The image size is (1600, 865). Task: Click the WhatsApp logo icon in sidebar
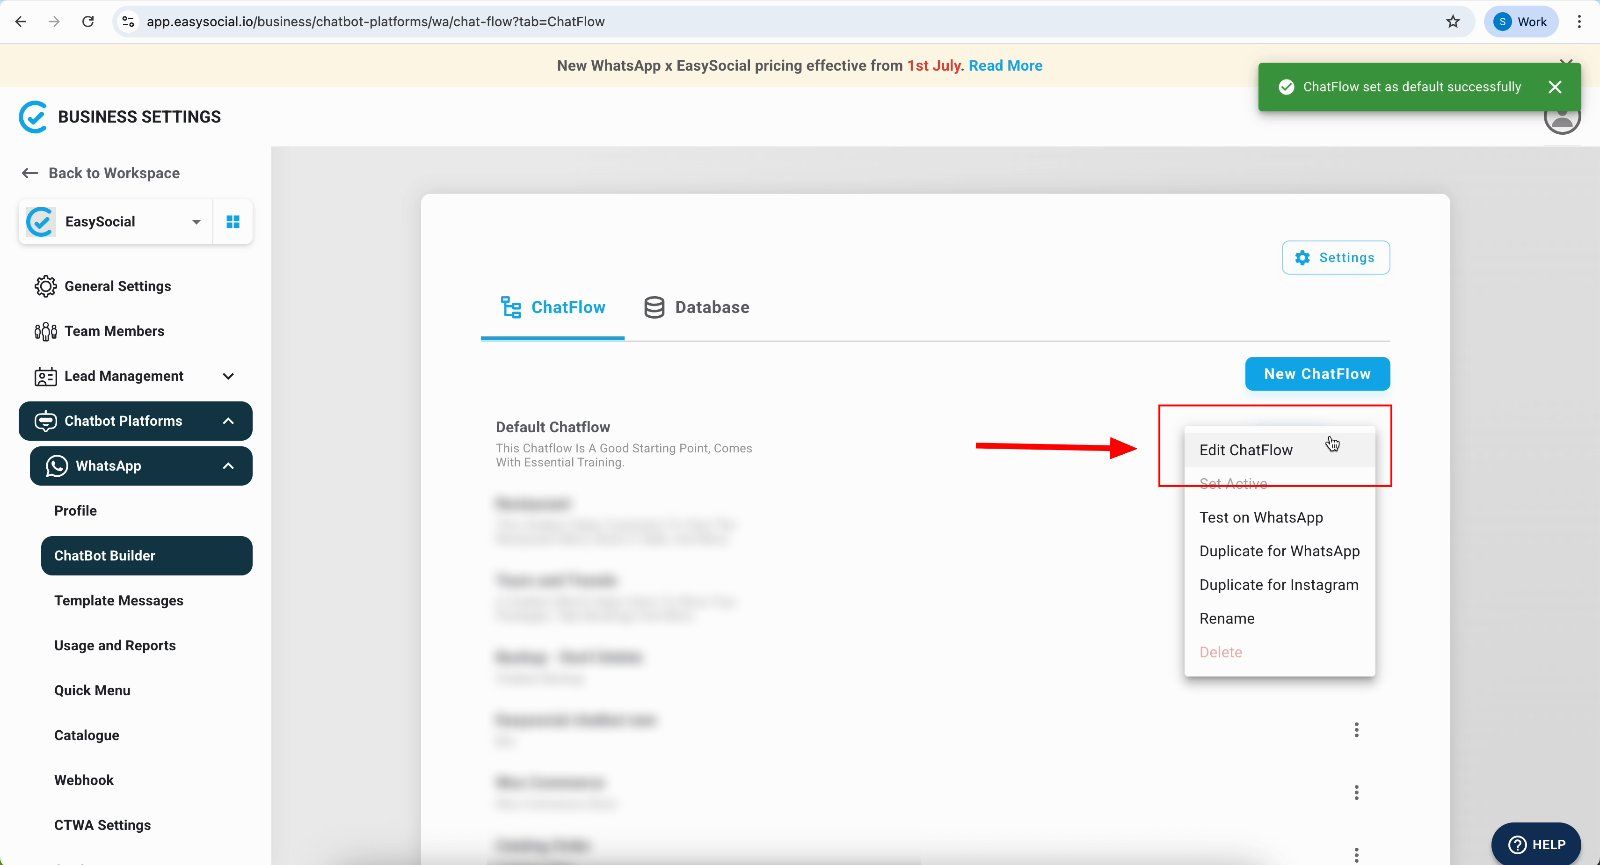[57, 466]
